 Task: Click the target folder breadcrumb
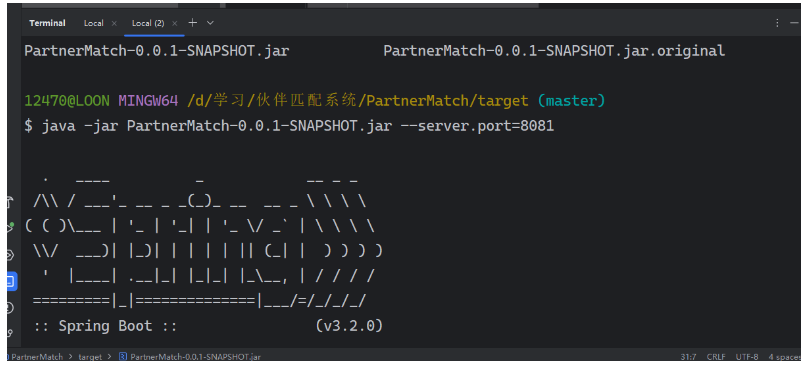90,357
